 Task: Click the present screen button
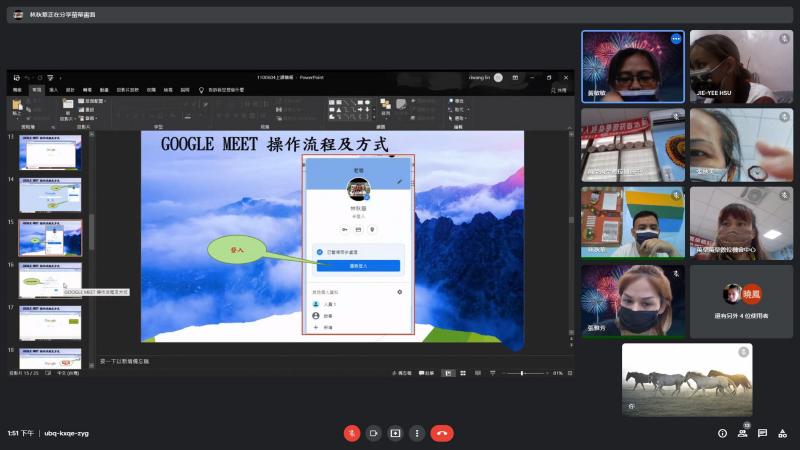tap(396, 433)
